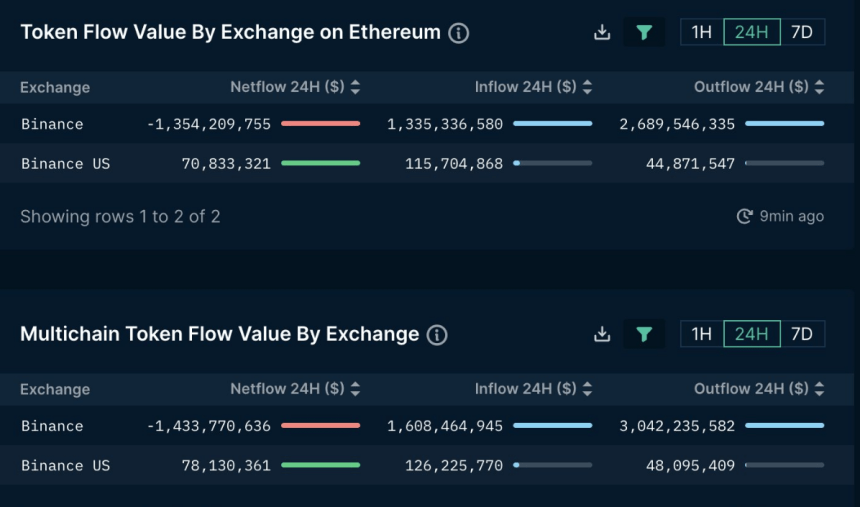Click inflow value 115,704,868
Viewport: 860px width, 507px height.
(454, 164)
